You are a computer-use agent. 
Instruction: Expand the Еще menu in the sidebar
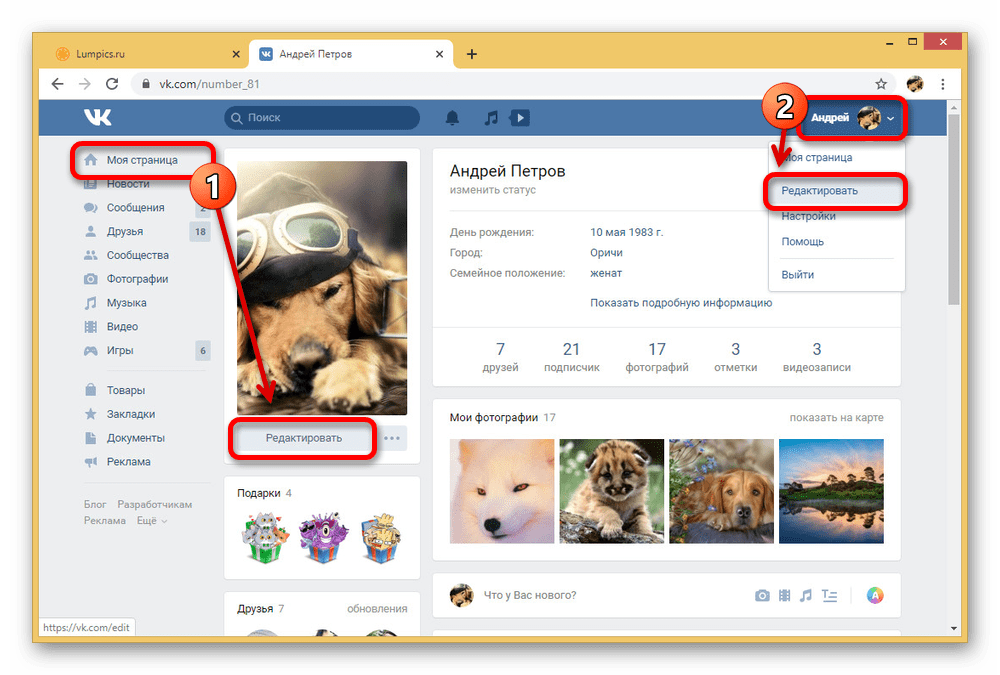click(x=146, y=520)
